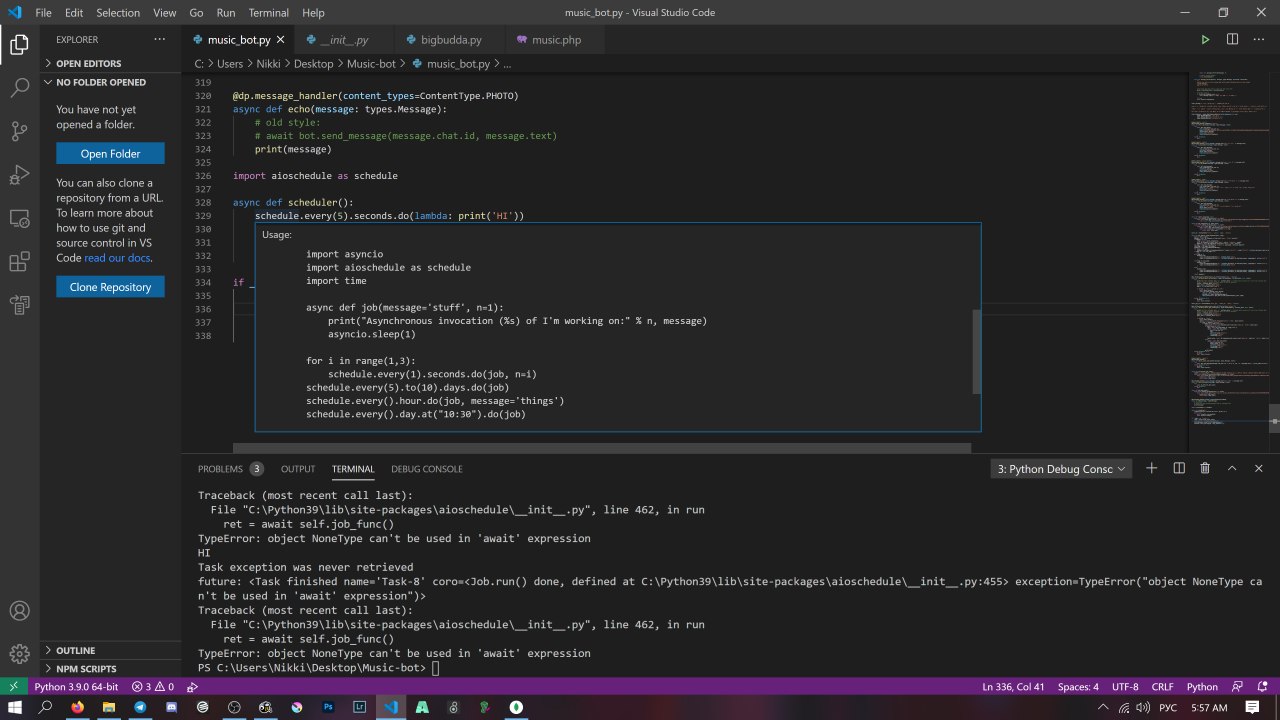Open the Terminal menu
This screenshot has height=720, width=1280.
[x=268, y=13]
